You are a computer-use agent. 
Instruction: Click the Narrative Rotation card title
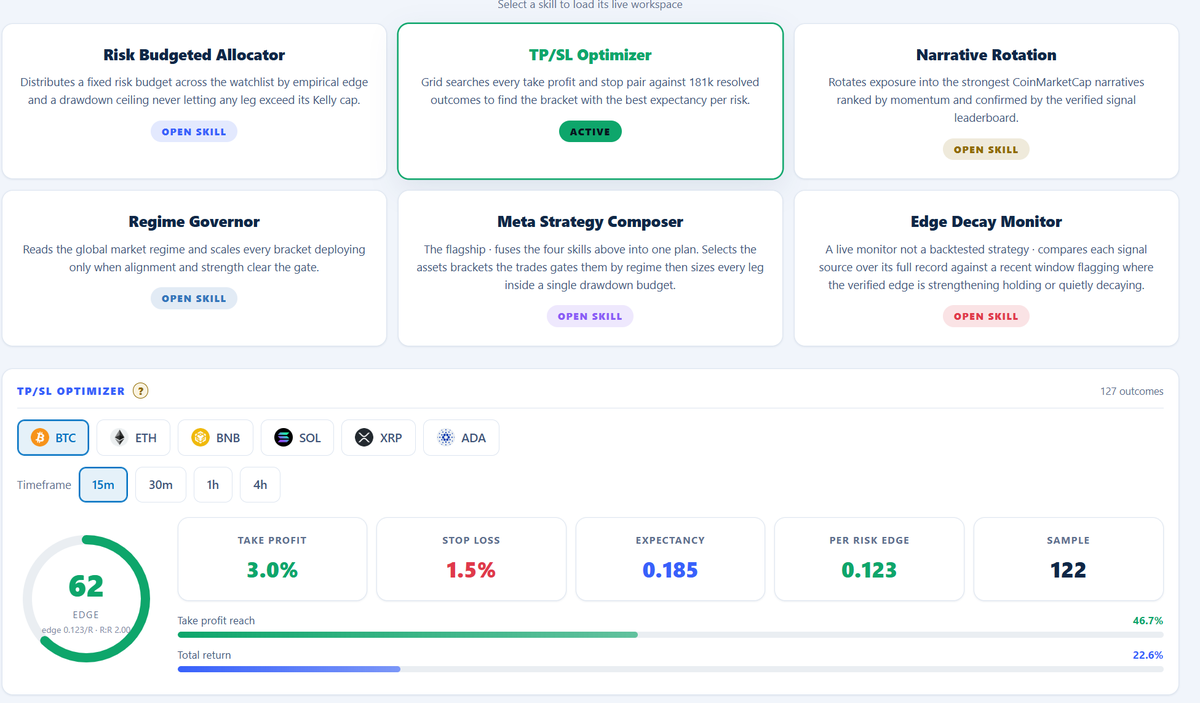point(986,55)
